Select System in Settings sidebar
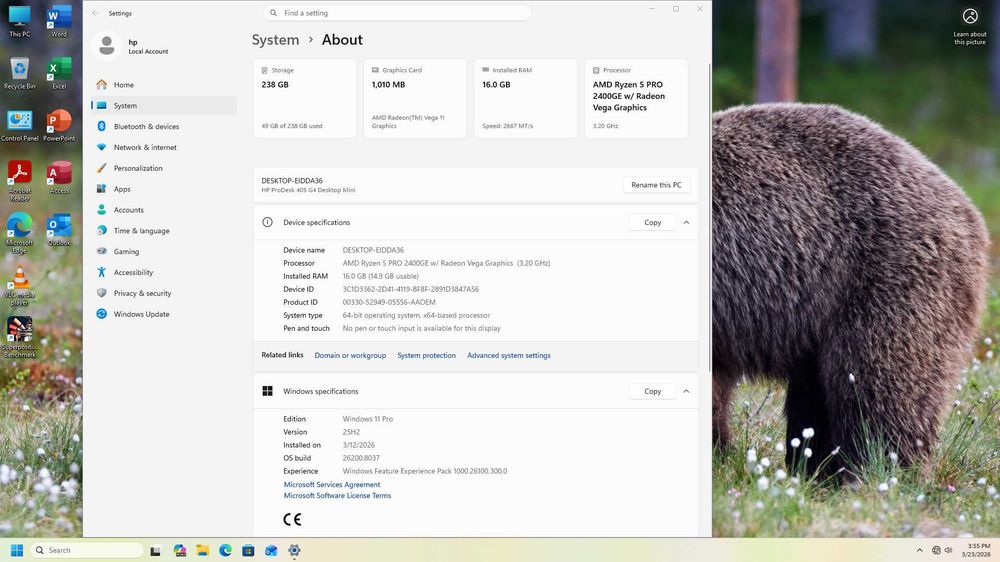The height and width of the screenshot is (562, 1000). pos(164,105)
